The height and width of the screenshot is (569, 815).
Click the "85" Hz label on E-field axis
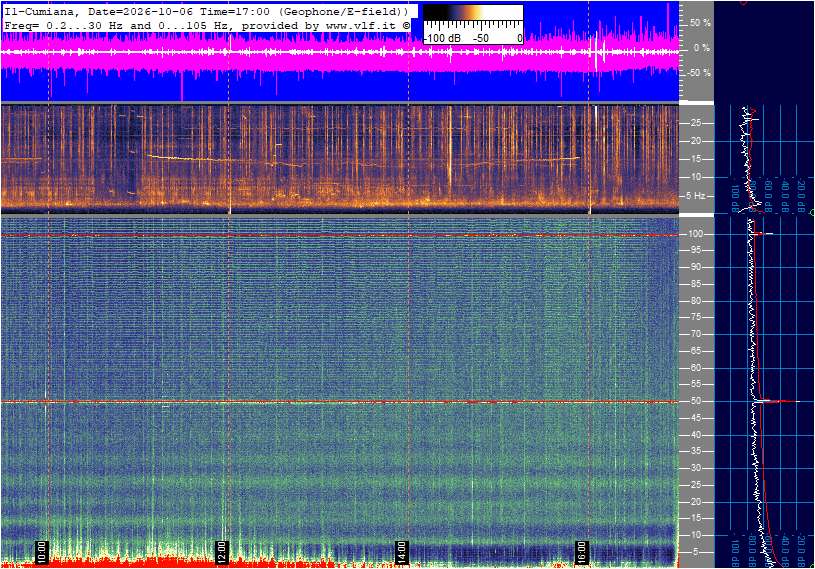pos(695,284)
